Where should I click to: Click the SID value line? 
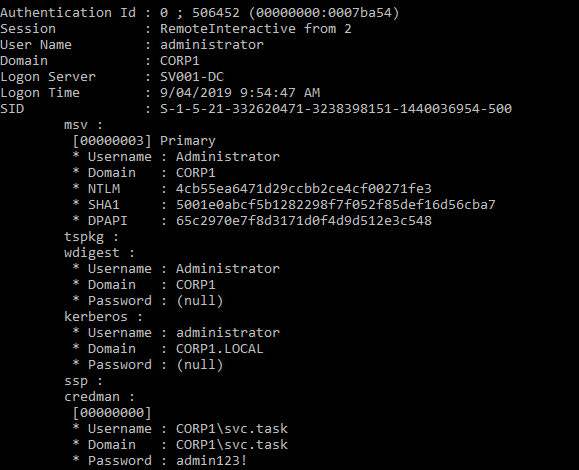tap(336, 109)
